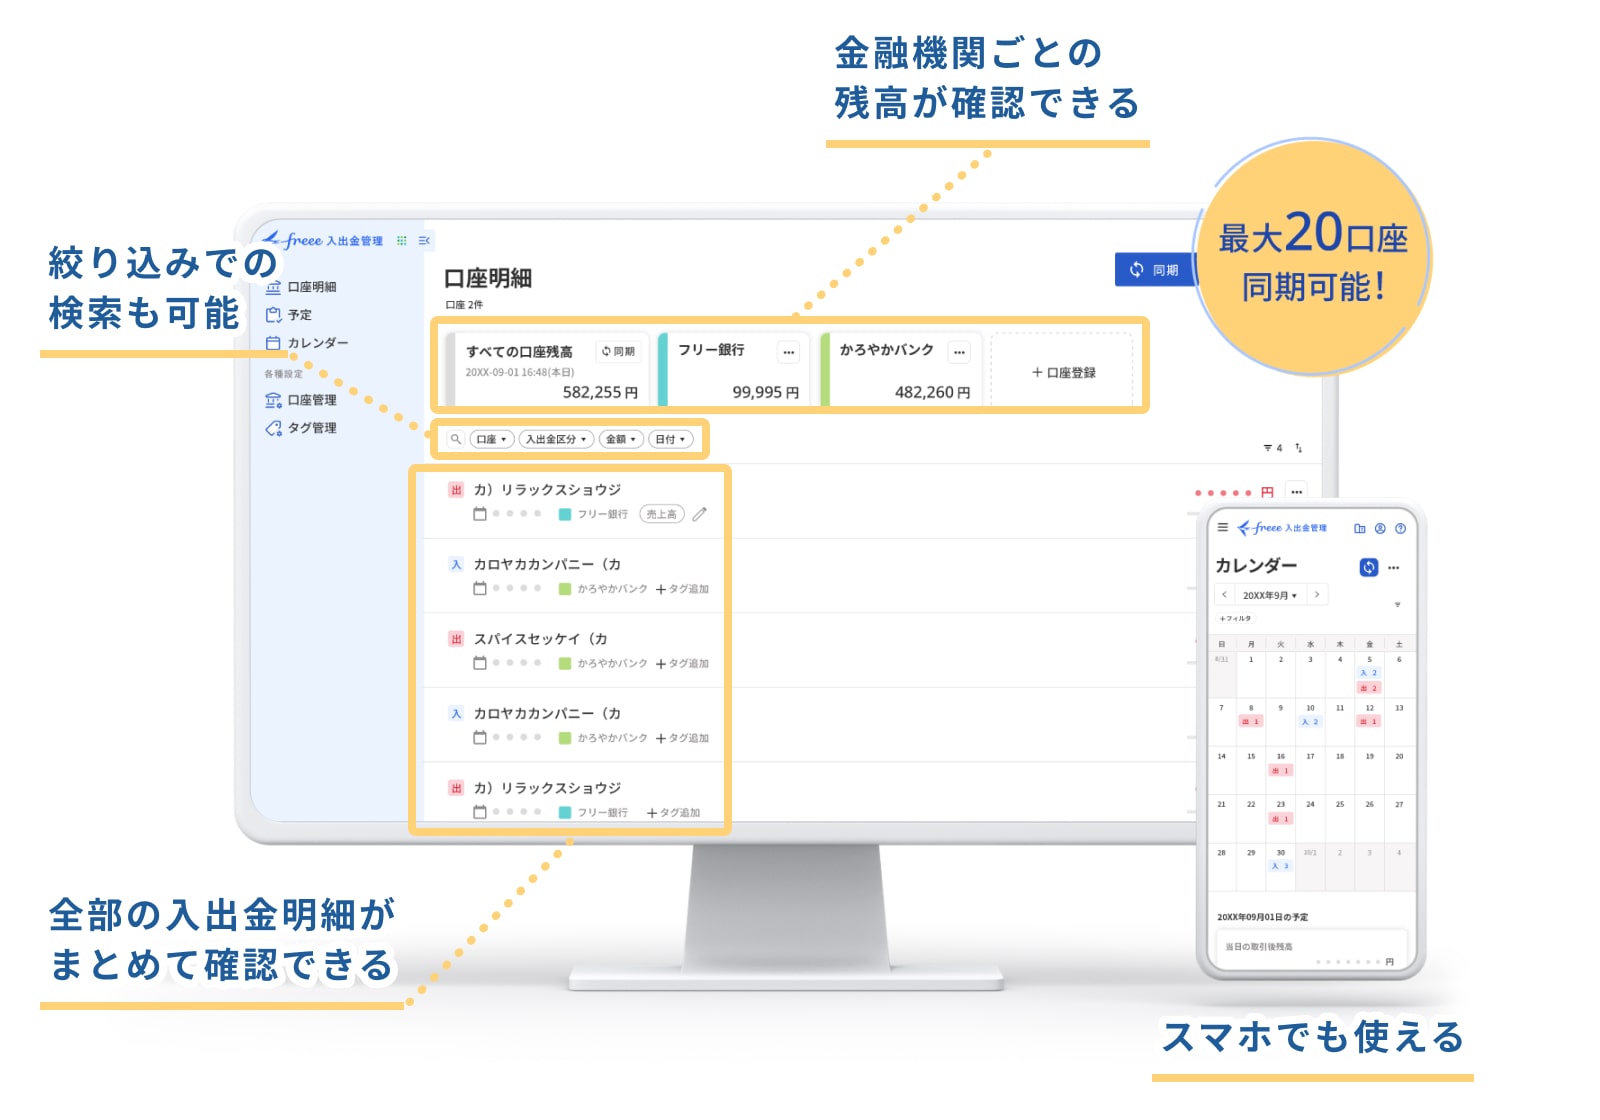The height and width of the screenshot is (1120, 1600).
Task: Open カレンダー from the sidebar
Action: (317, 343)
